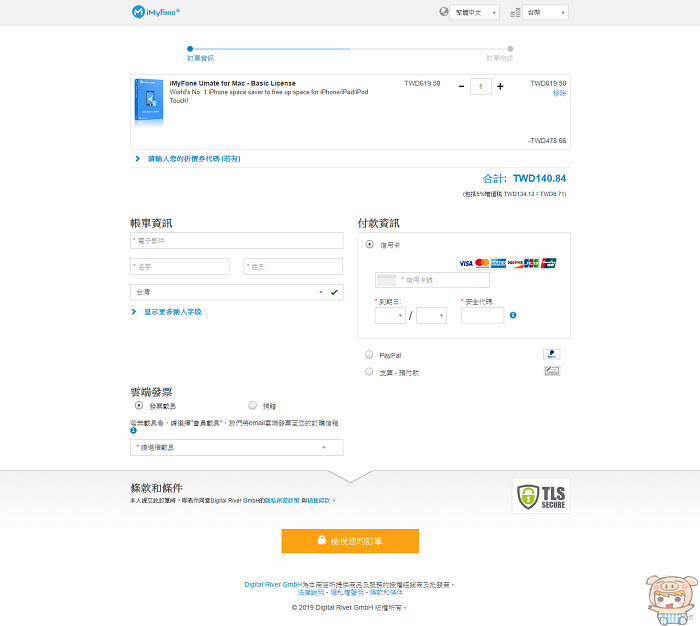Open the privacy policy link in terms
Screen dimensions: 700x626
click(282, 501)
